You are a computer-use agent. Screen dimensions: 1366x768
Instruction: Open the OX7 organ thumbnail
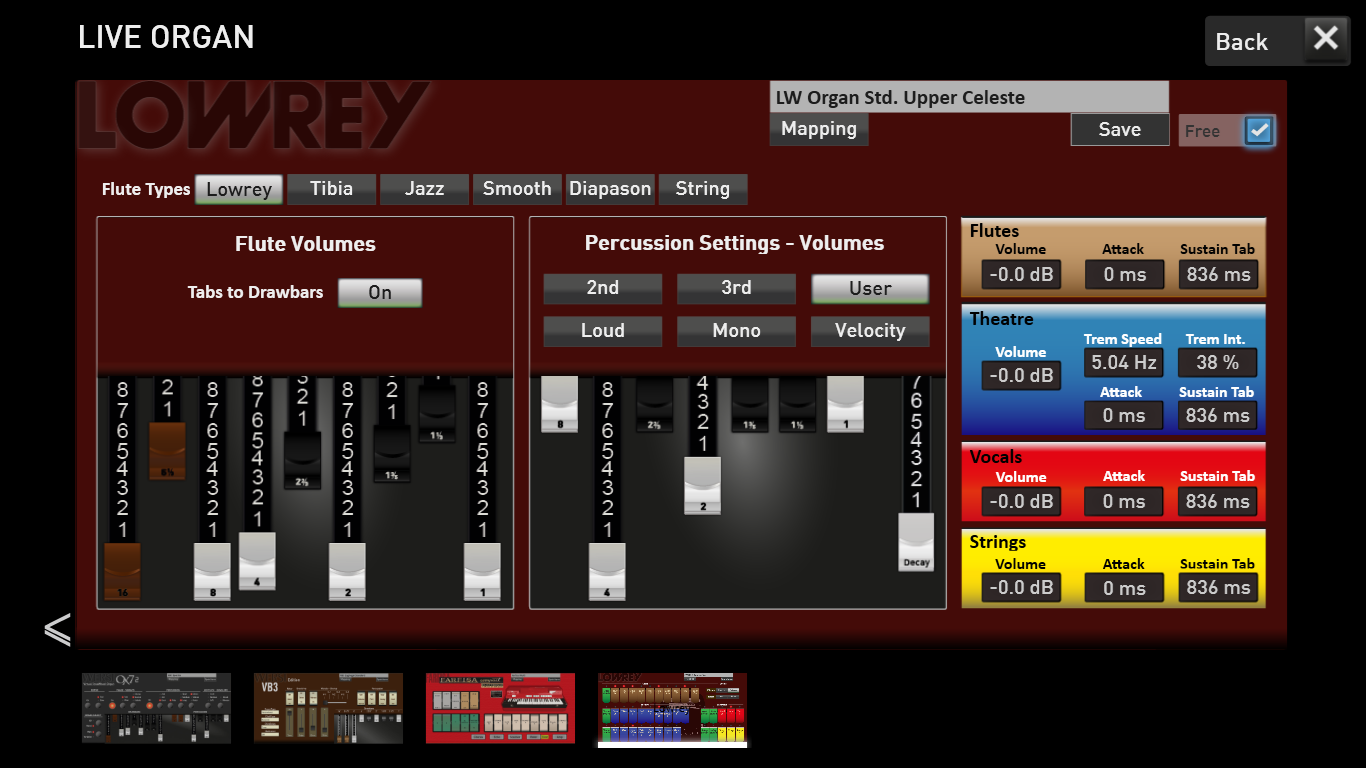(156, 708)
